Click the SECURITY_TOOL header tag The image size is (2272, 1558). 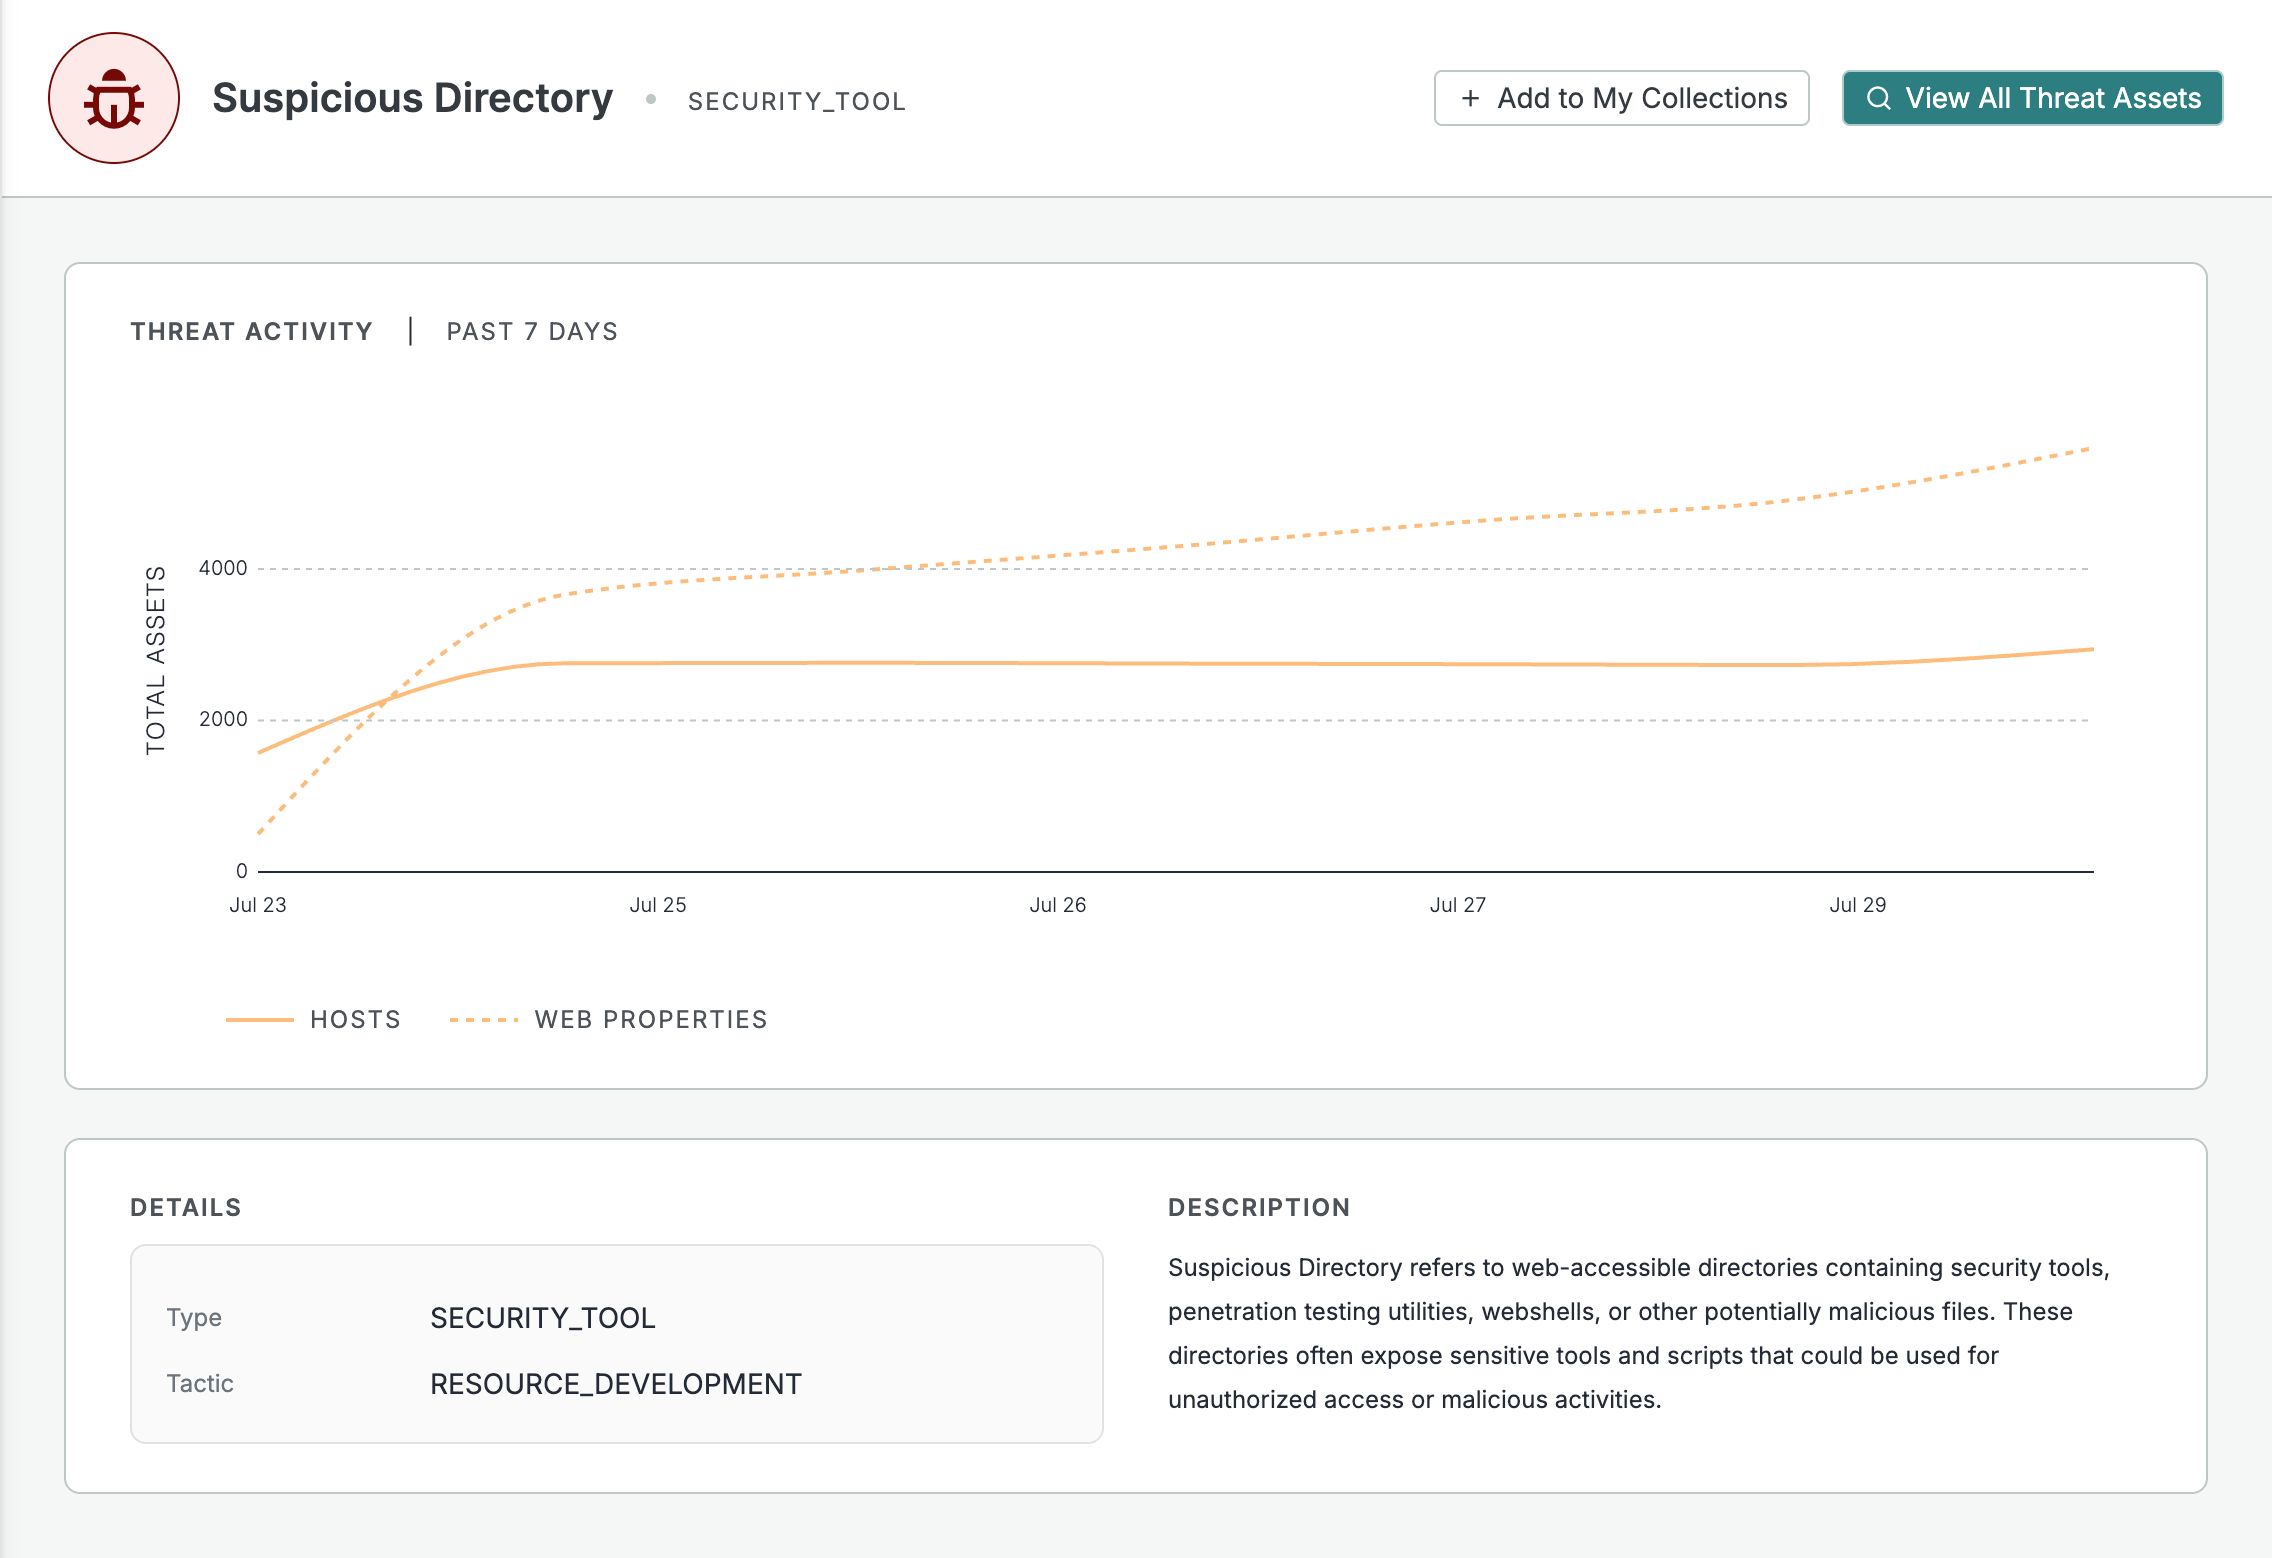tap(796, 101)
